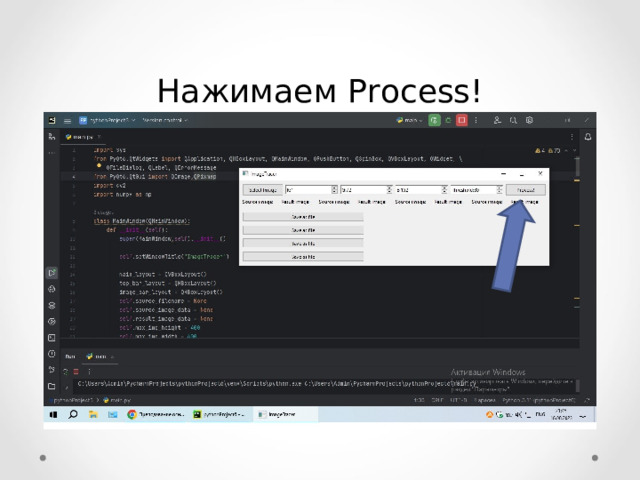Open editor tab options kebab icon

click(x=572, y=137)
